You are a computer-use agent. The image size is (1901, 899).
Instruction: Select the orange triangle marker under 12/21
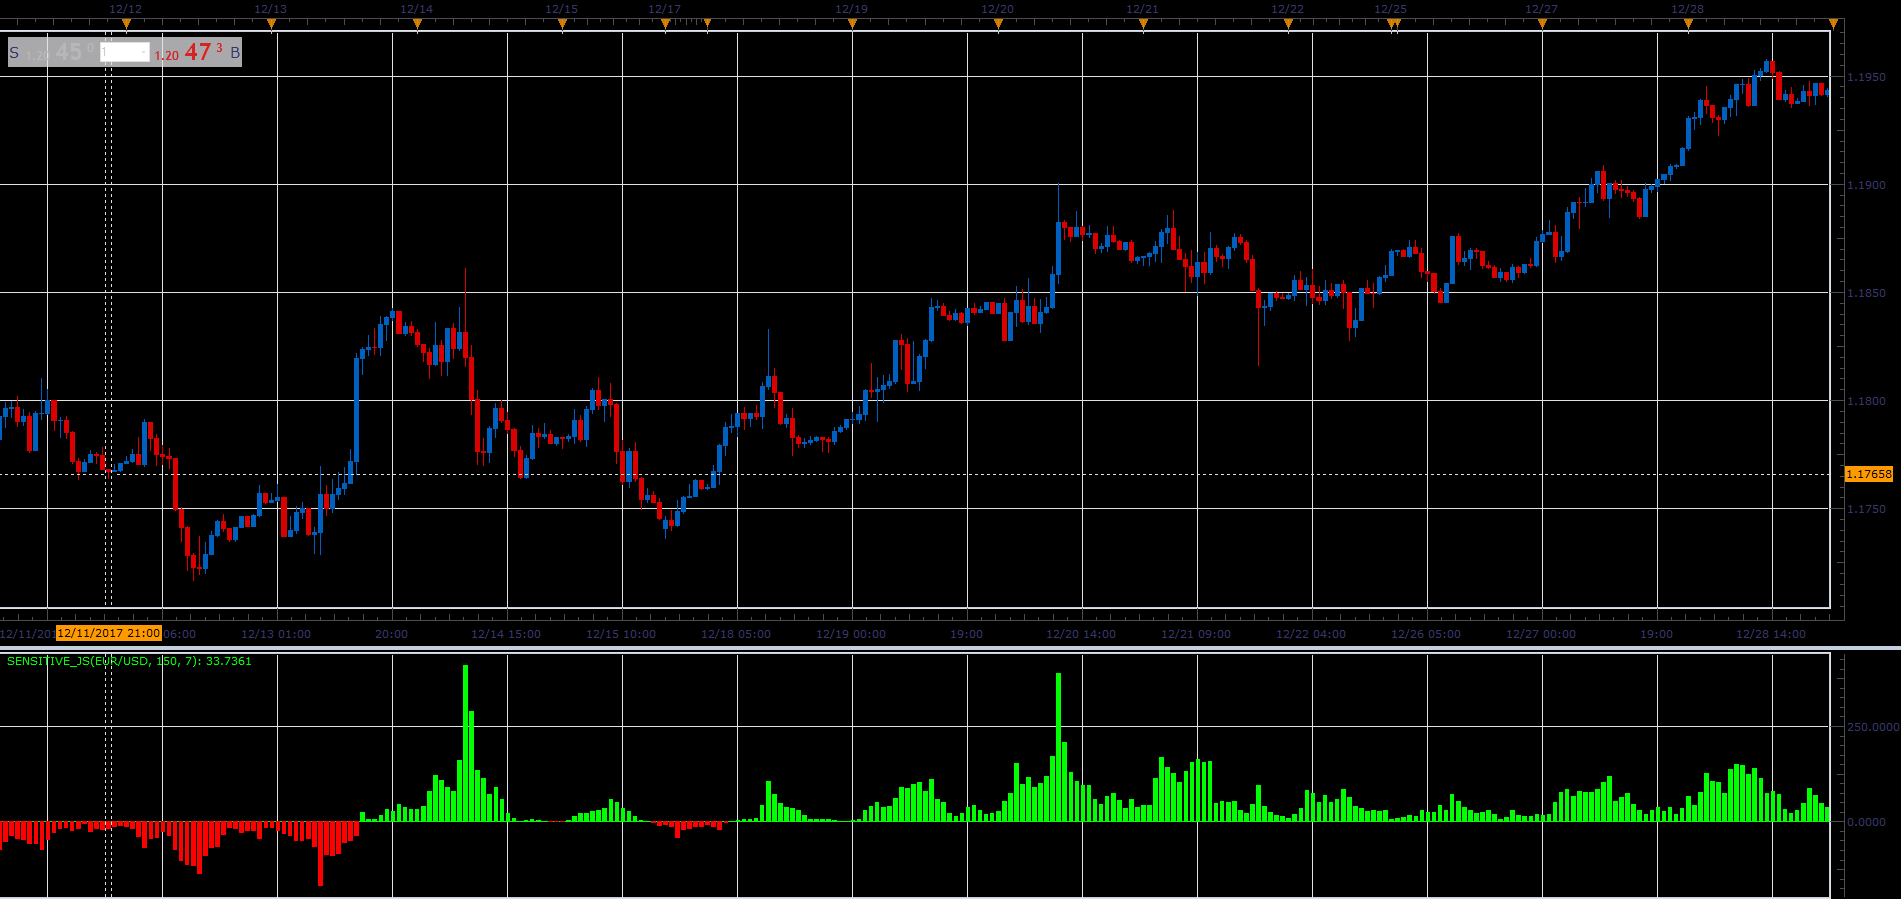(1143, 24)
